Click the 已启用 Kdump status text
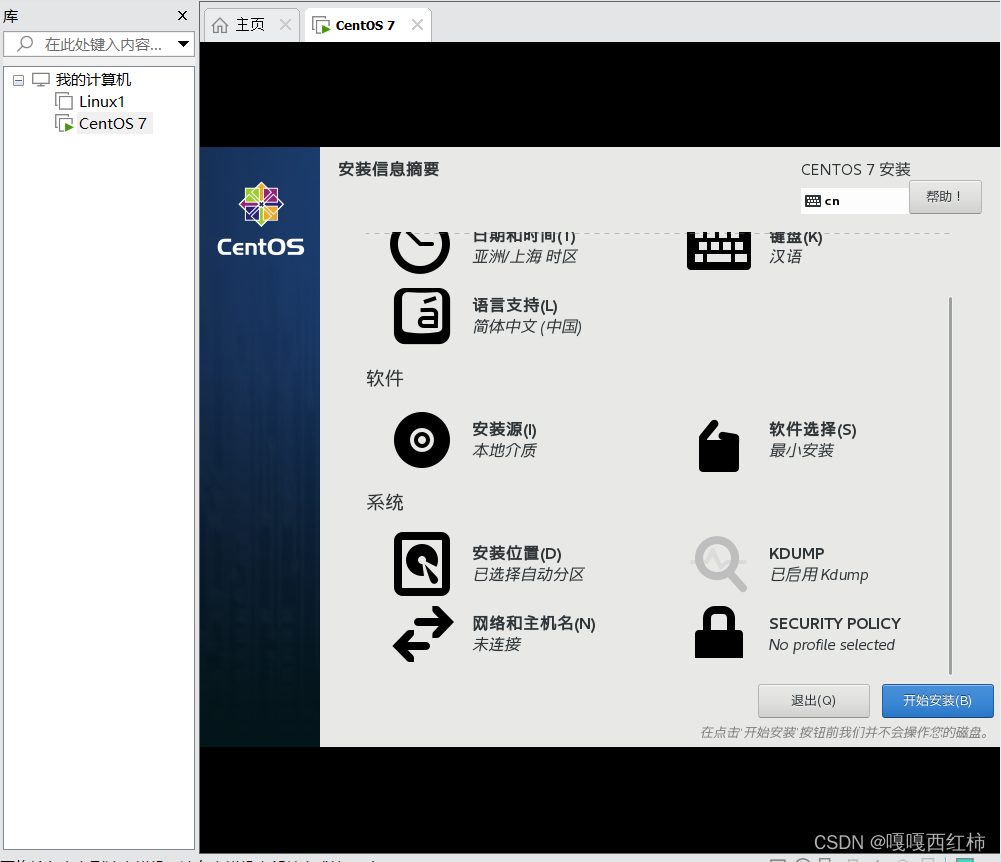The width and height of the screenshot is (1001, 862). coord(819,575)
